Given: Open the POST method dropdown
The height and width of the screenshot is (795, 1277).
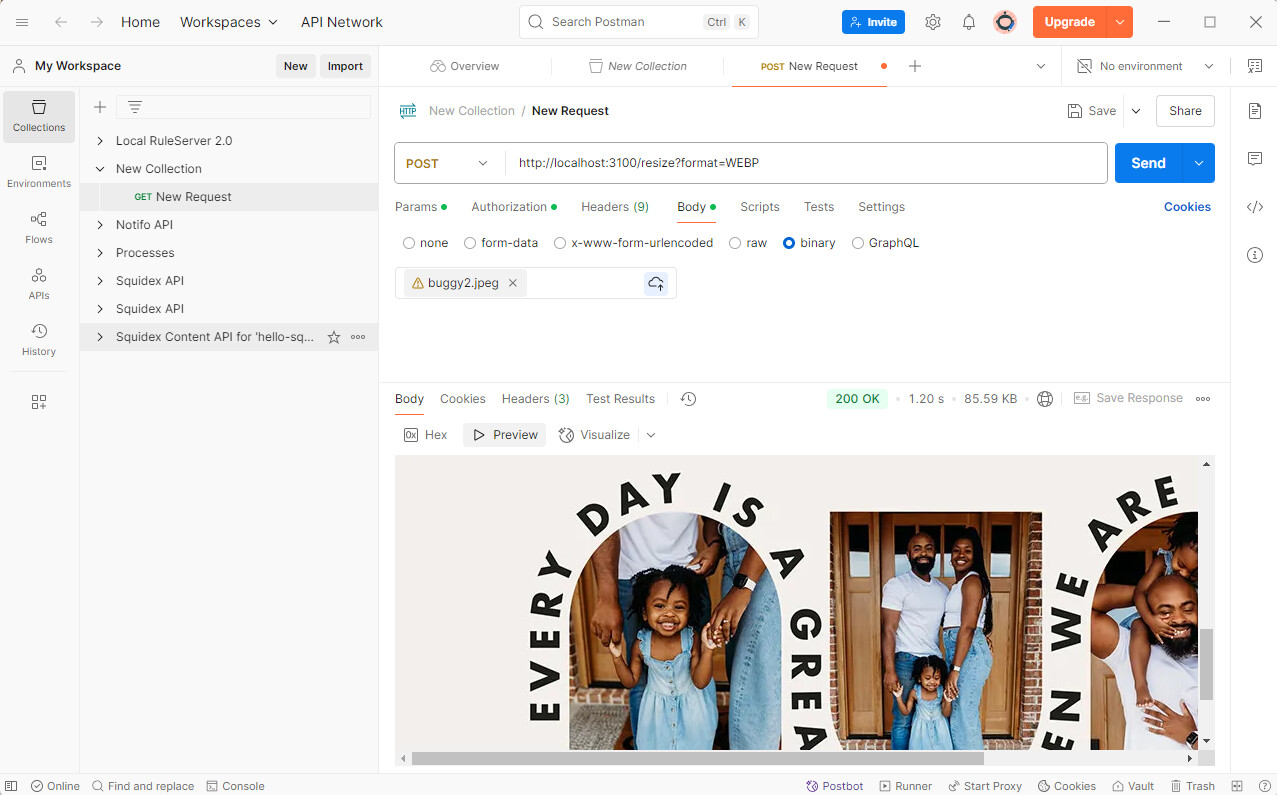Looking at the screenshot, I should [x=448, y=163].
